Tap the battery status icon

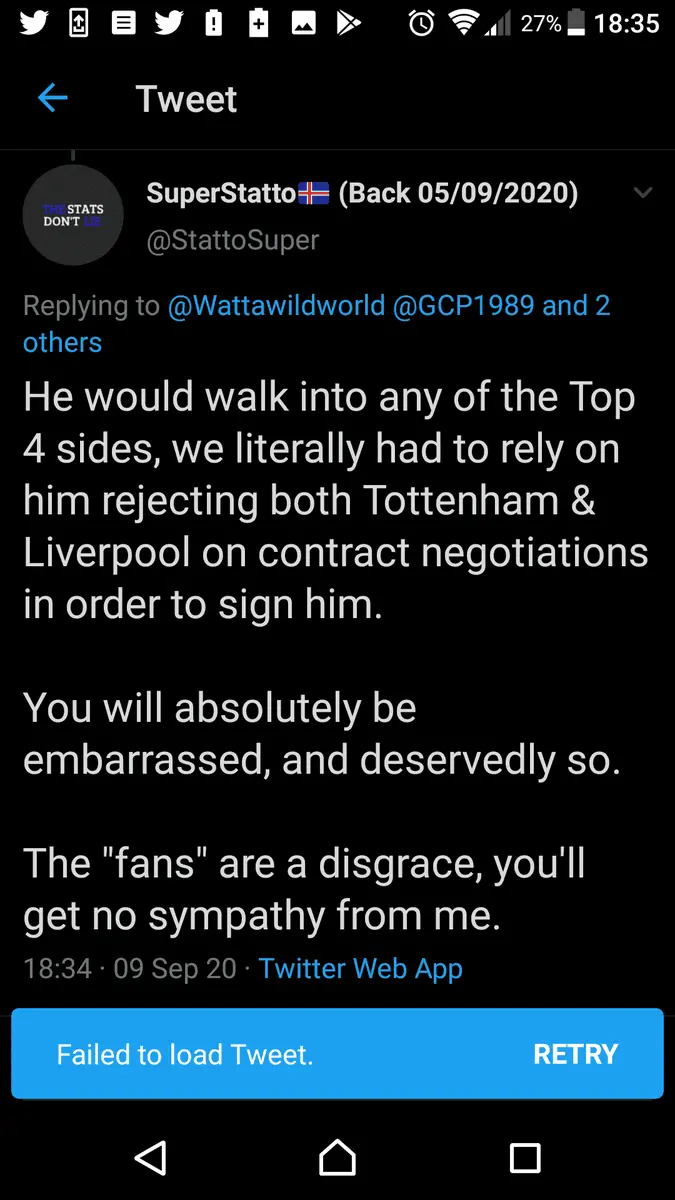pos(576,23)
